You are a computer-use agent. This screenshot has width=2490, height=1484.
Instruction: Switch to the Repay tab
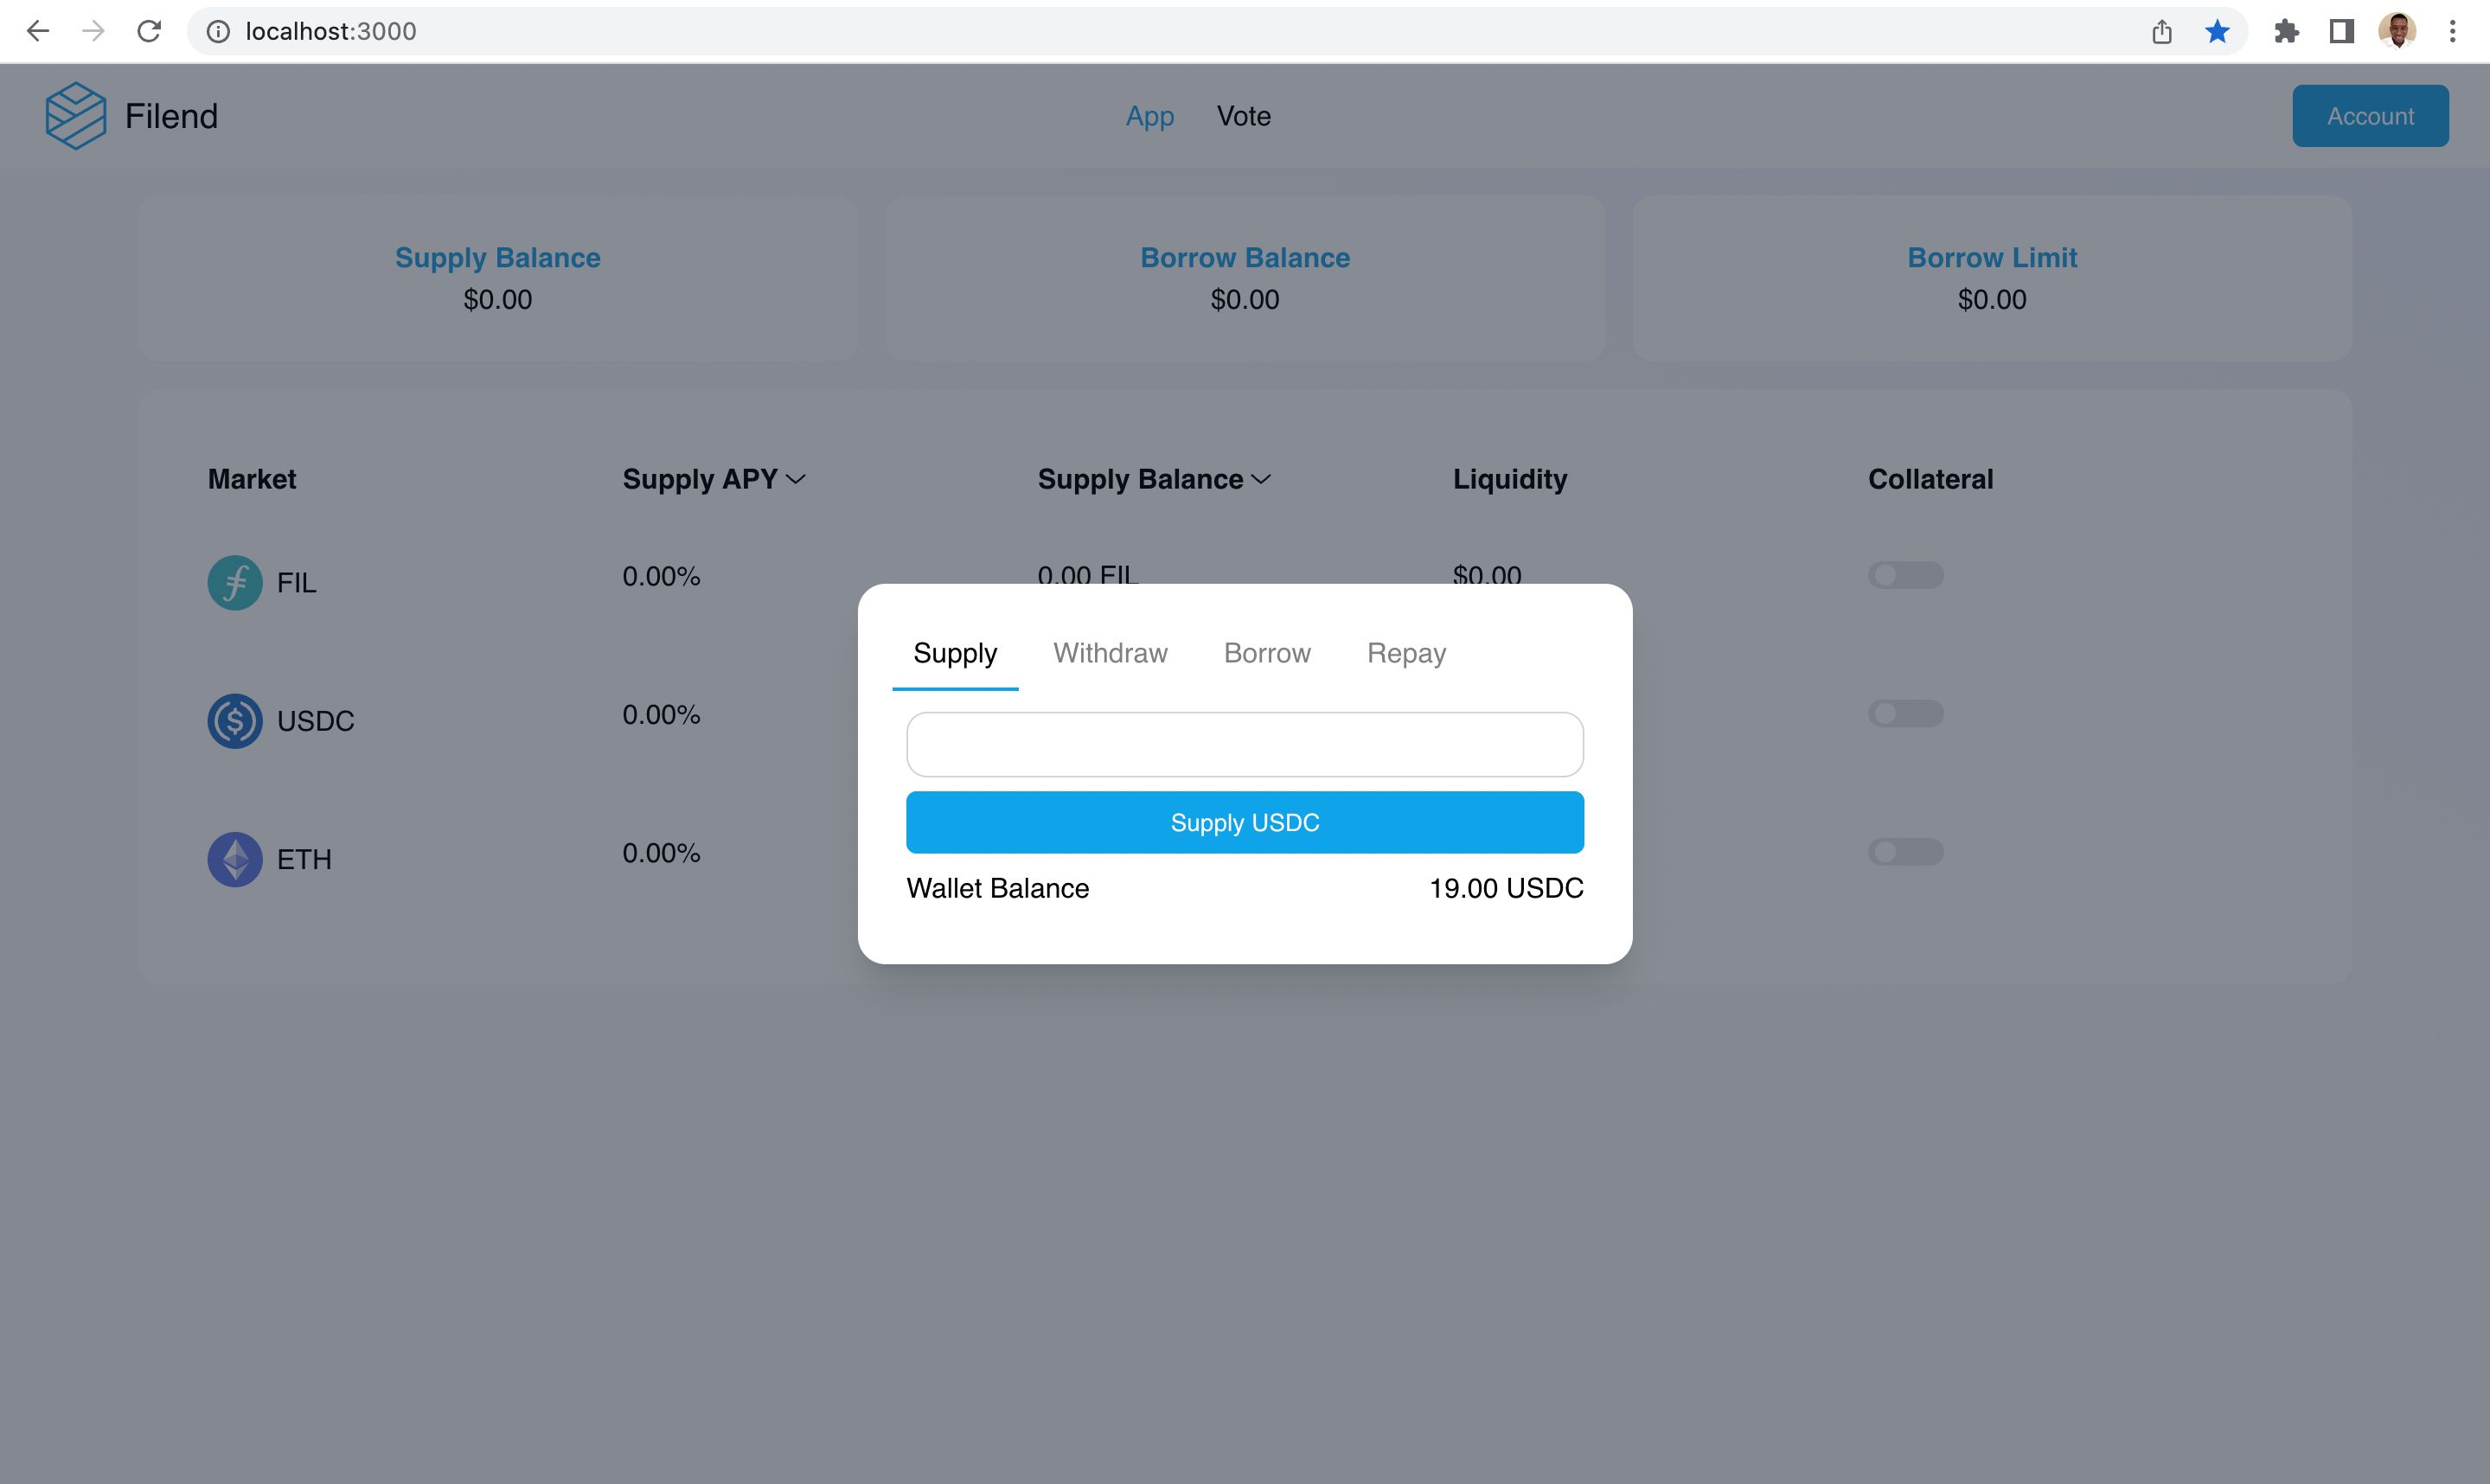[1406, 653]
